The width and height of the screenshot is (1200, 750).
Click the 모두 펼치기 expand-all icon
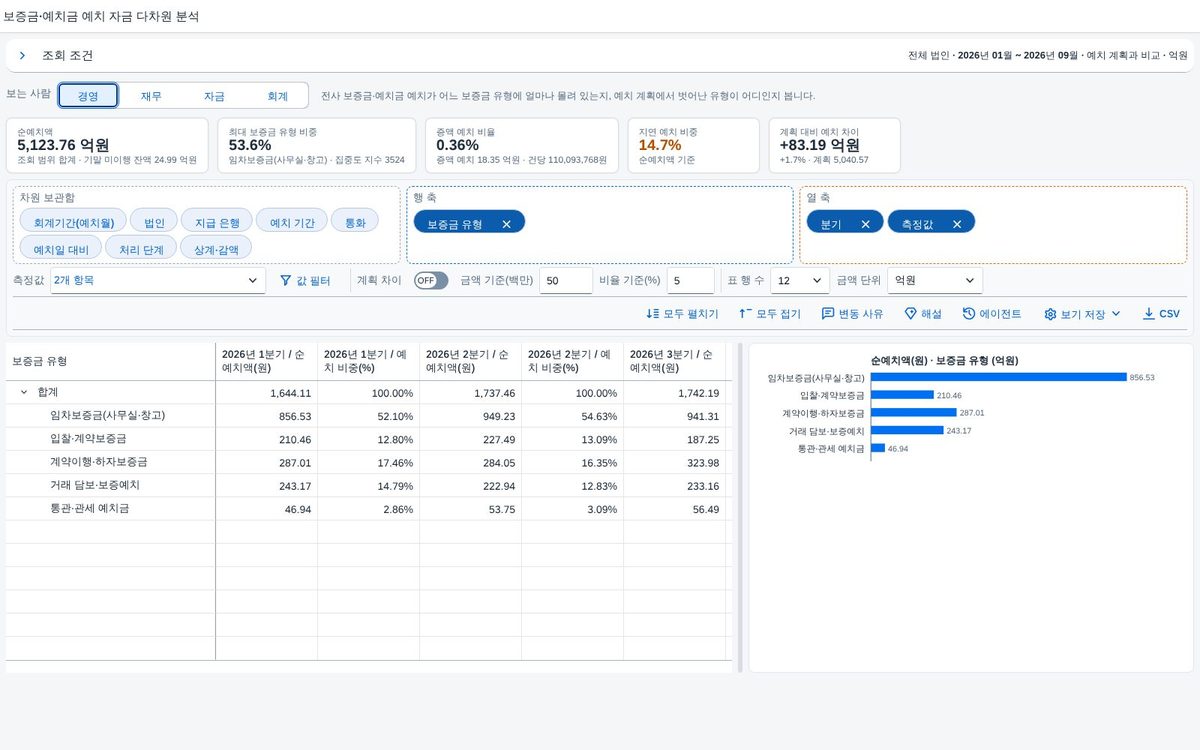pyautogui.click(x=653, y=314)
